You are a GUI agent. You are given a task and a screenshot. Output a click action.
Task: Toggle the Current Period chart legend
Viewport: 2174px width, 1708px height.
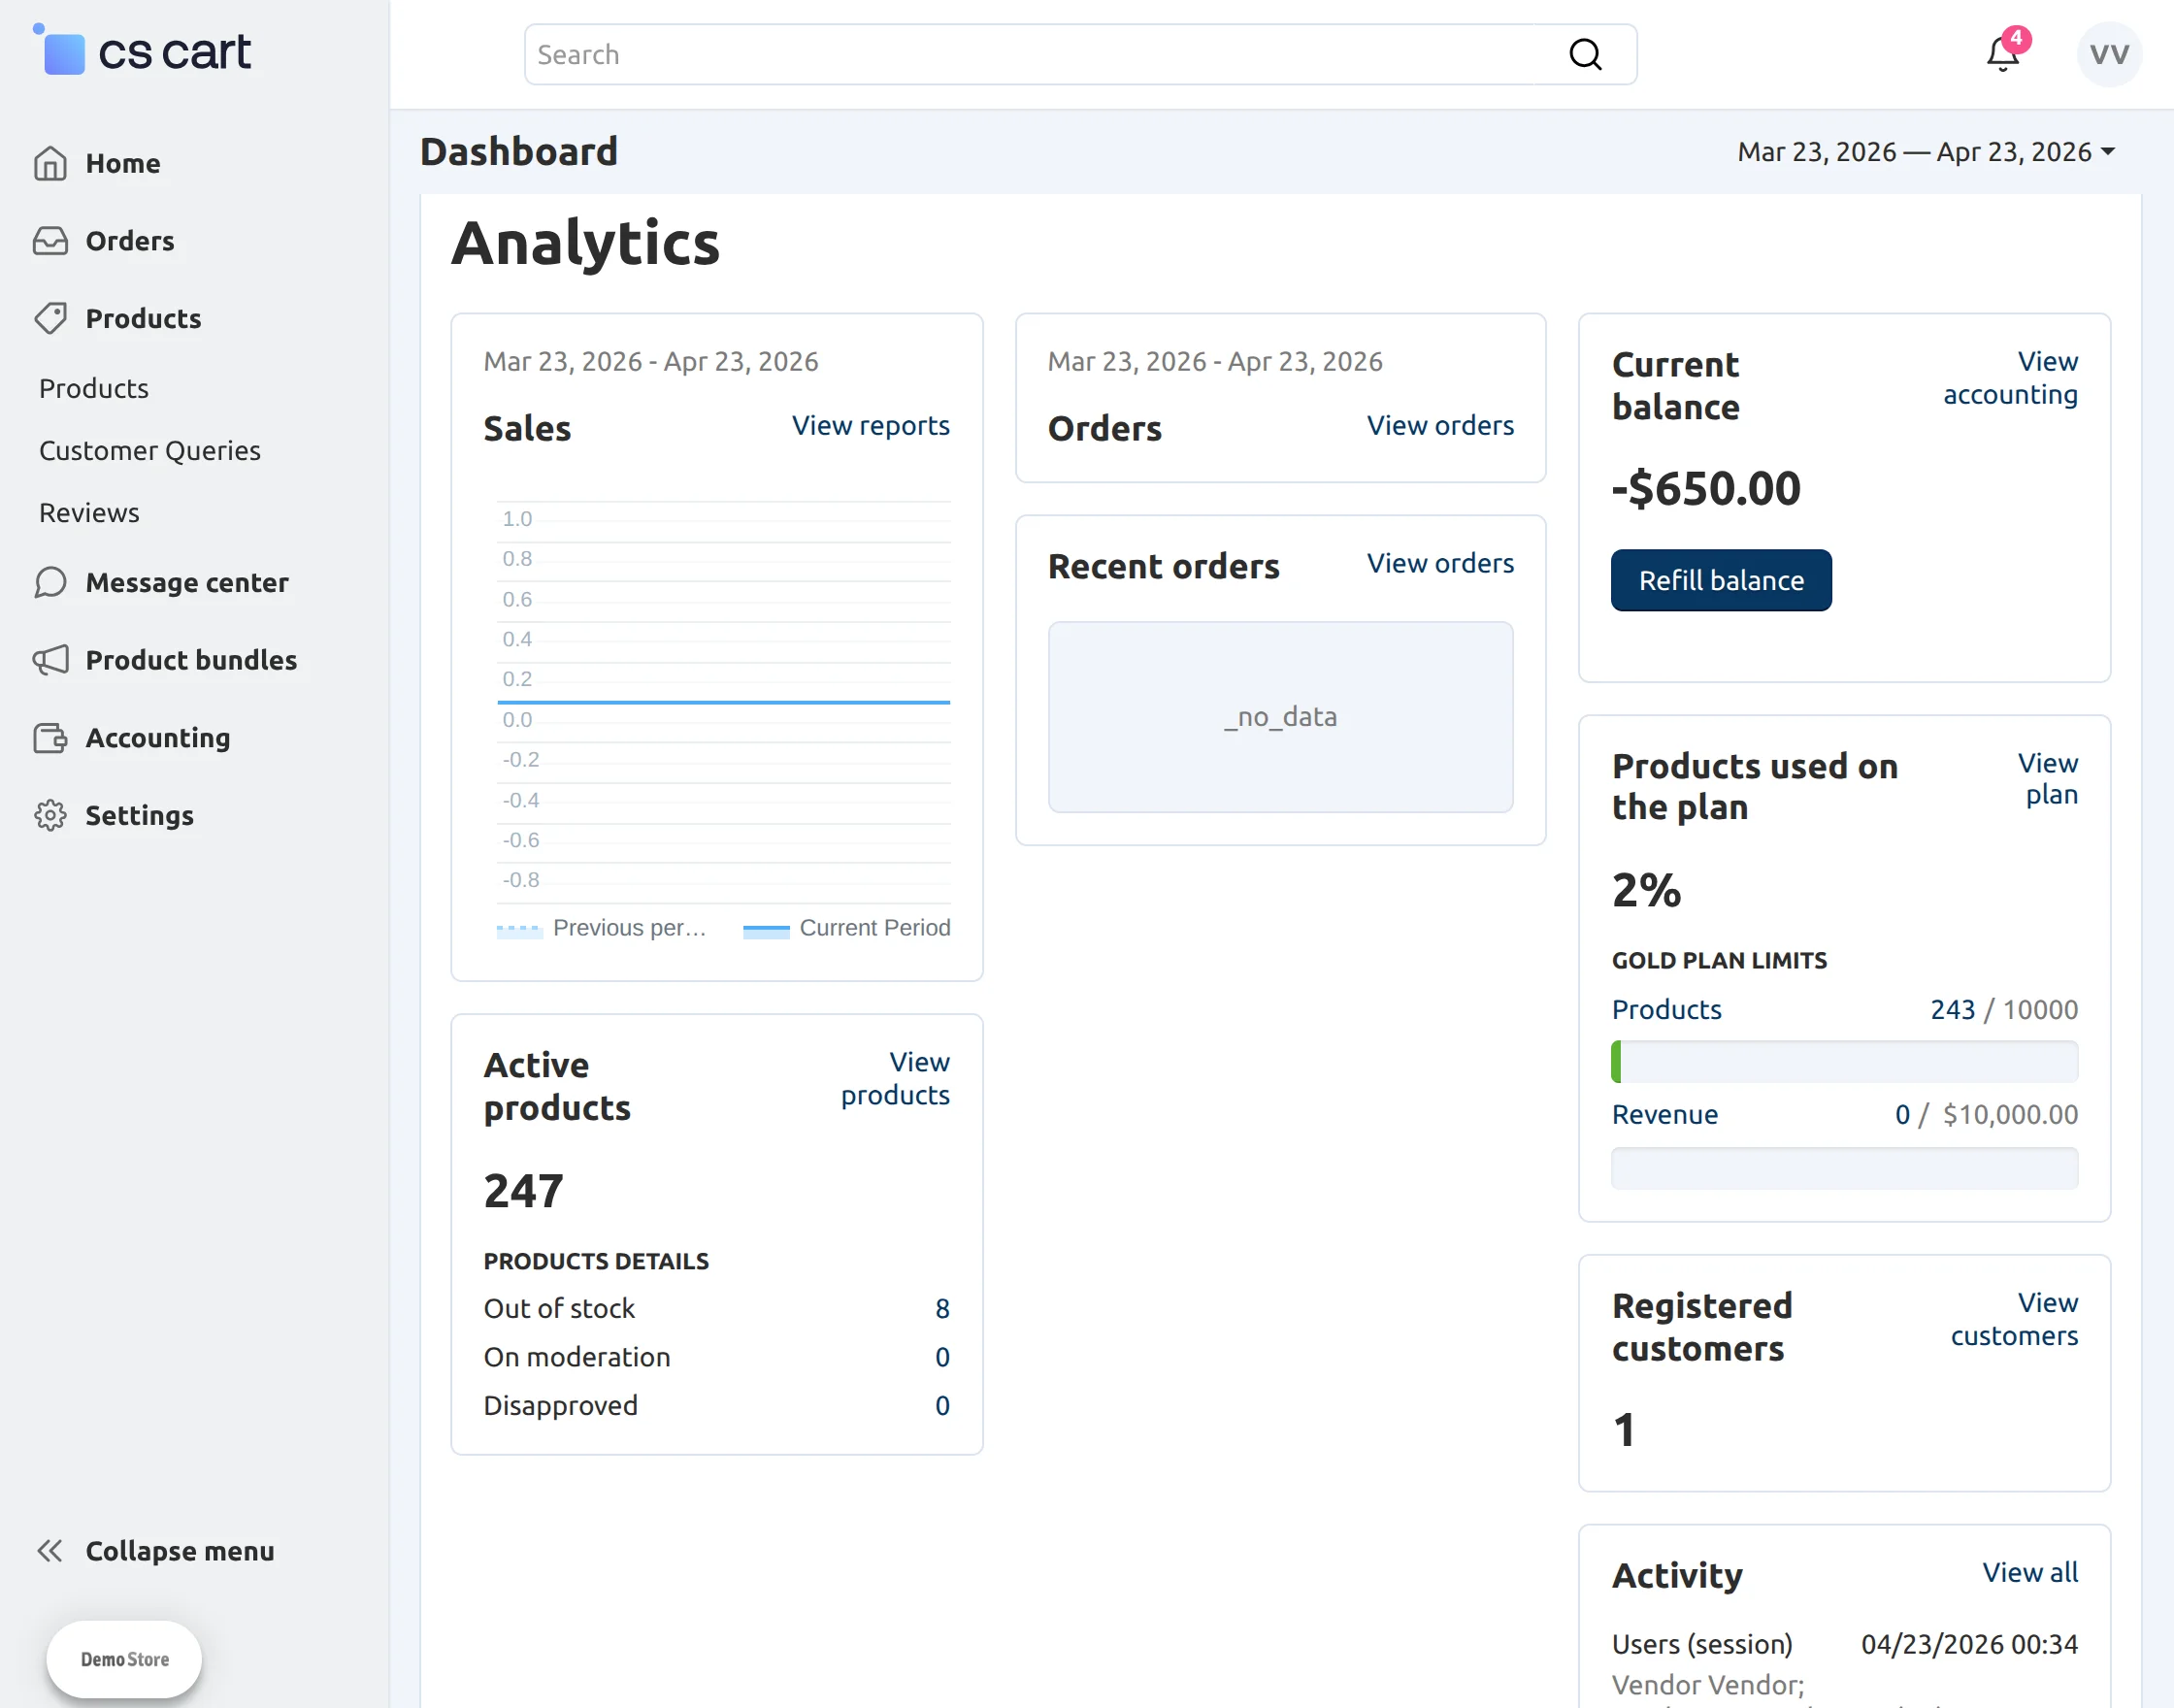pyautogui.click(x=847, y=928)
